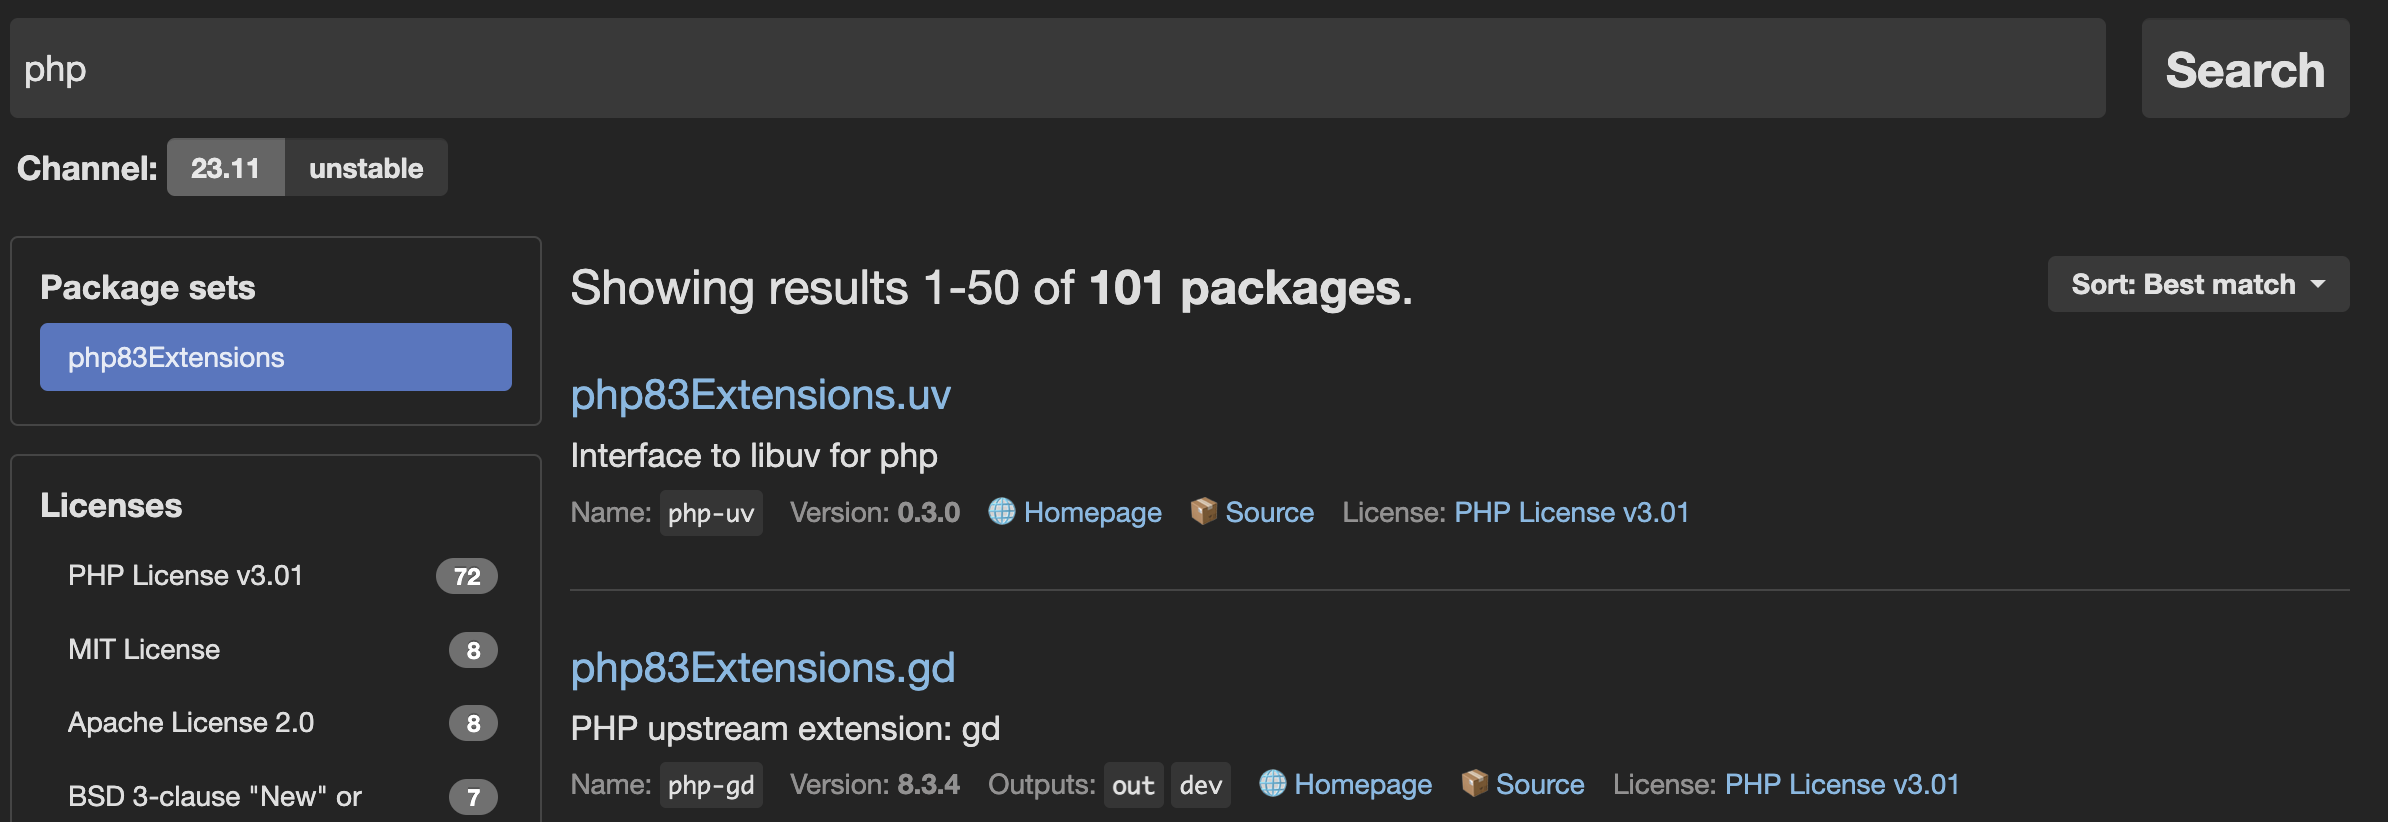Open the php83Extensions.gd package page
This screenshot has width=2388, height=822.
click(763, 667)
